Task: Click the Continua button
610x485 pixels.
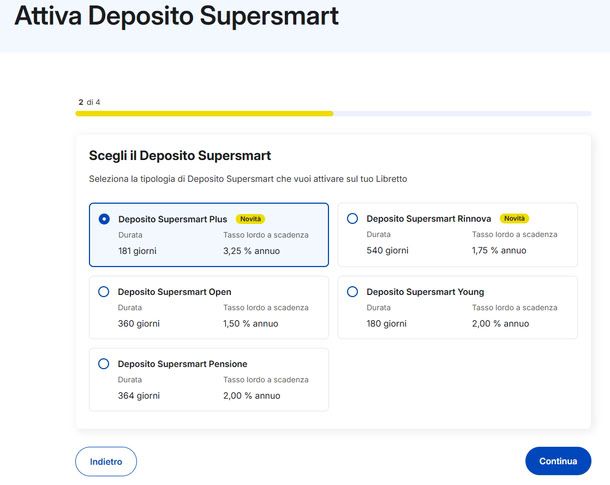Action: (x=558, y=461)
